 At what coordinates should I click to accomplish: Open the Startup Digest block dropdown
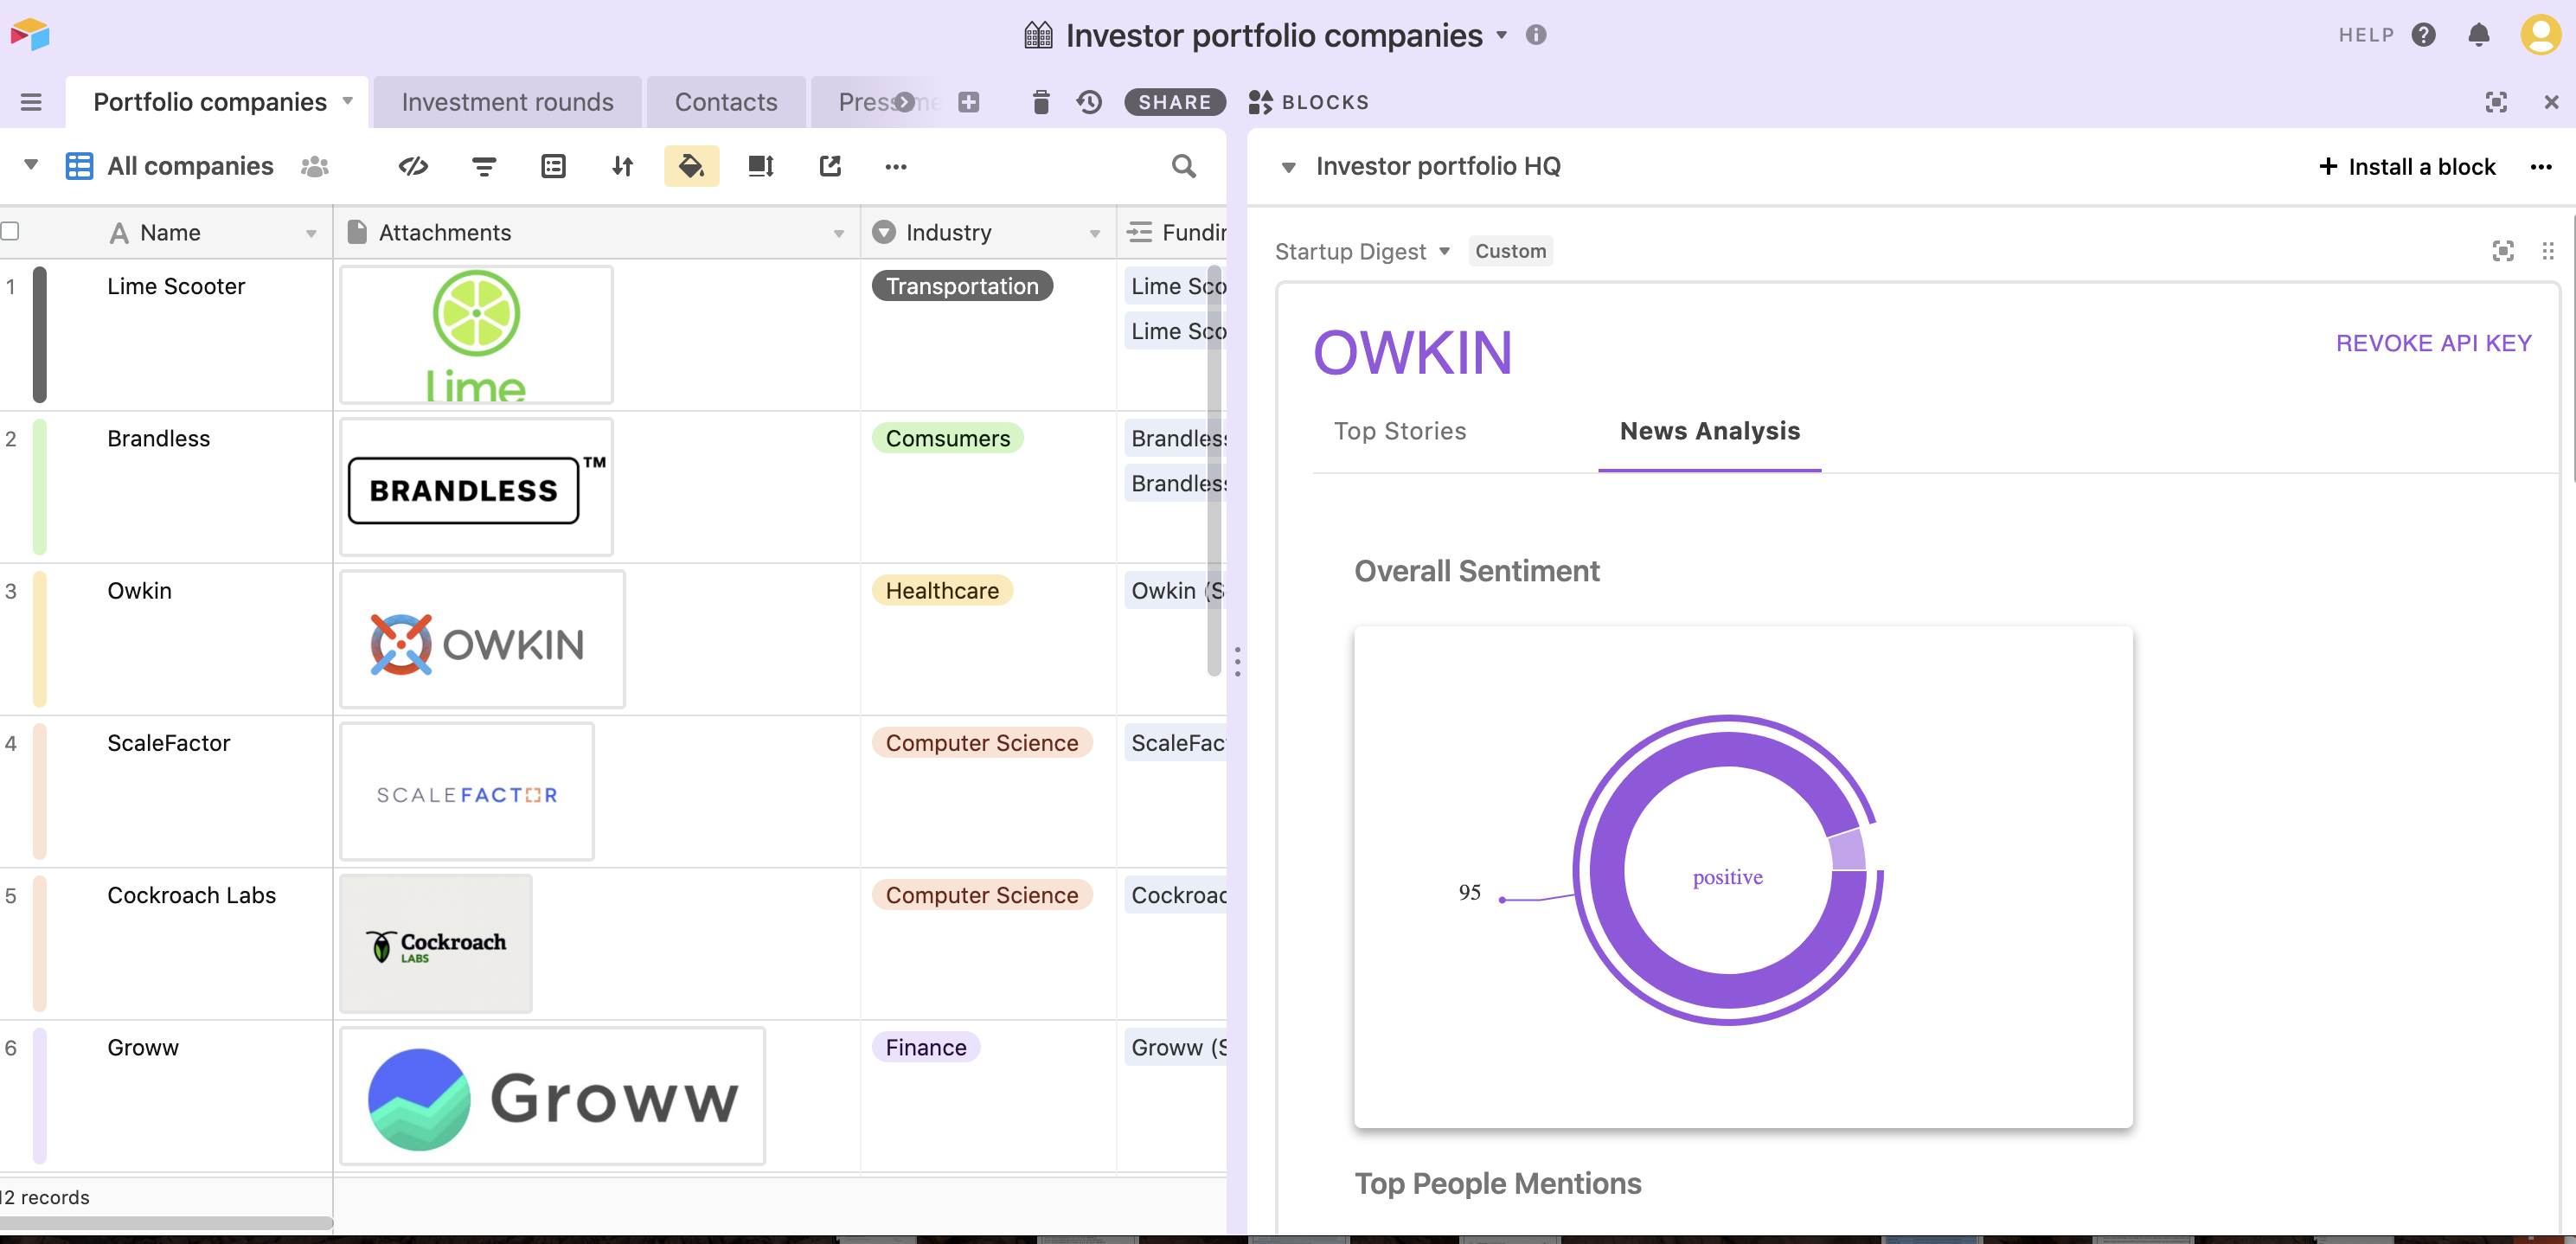pyautogui.click(x=1444, y=251)
